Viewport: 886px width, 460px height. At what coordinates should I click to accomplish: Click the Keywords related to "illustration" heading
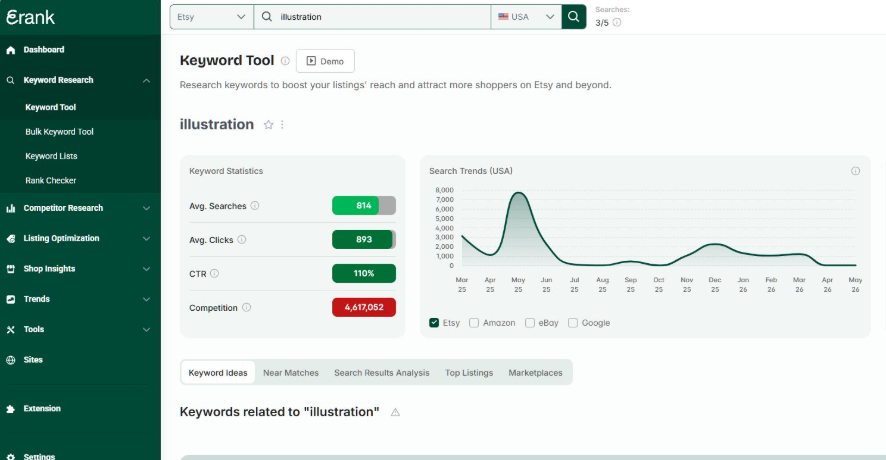click(280, 412)
